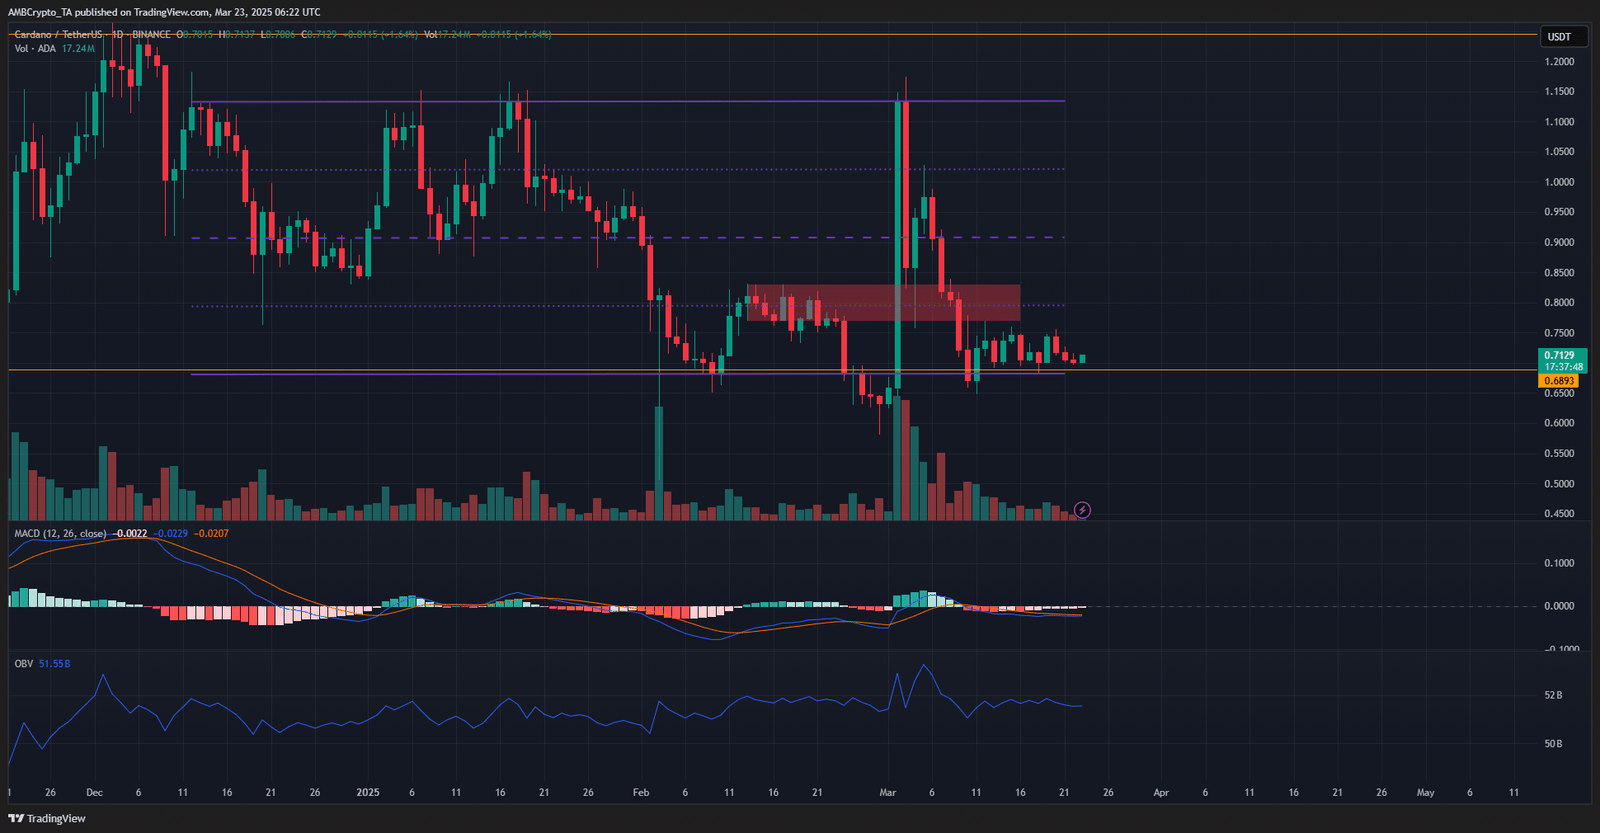Image resolution: width=1600 pixels, height=833 pixels.
Task: Click the BINANCE exchange label in legend
Action: click(151, 35)
